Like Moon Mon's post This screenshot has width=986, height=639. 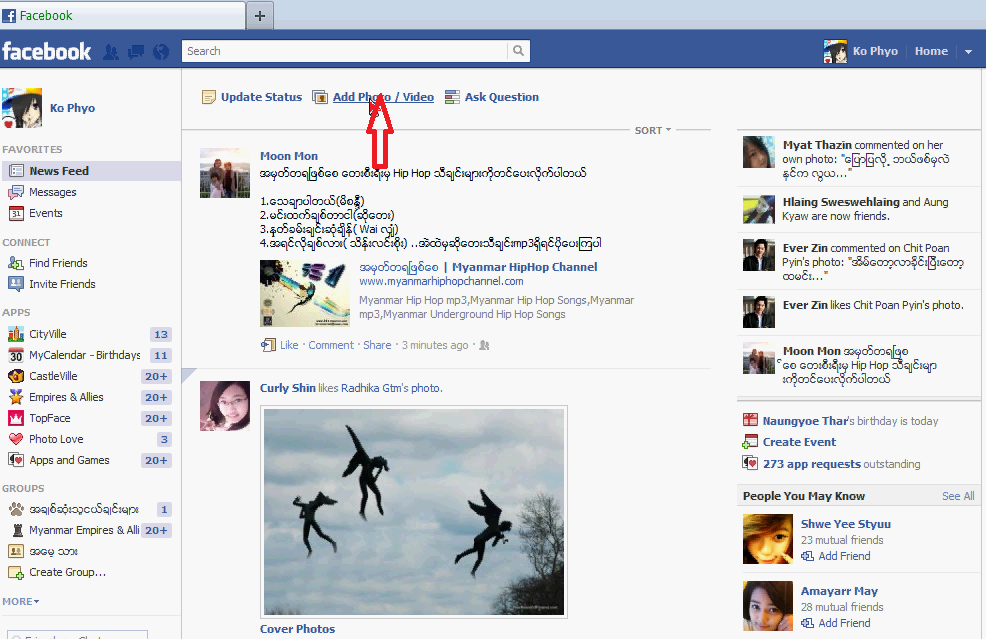[x=289, y=345]
